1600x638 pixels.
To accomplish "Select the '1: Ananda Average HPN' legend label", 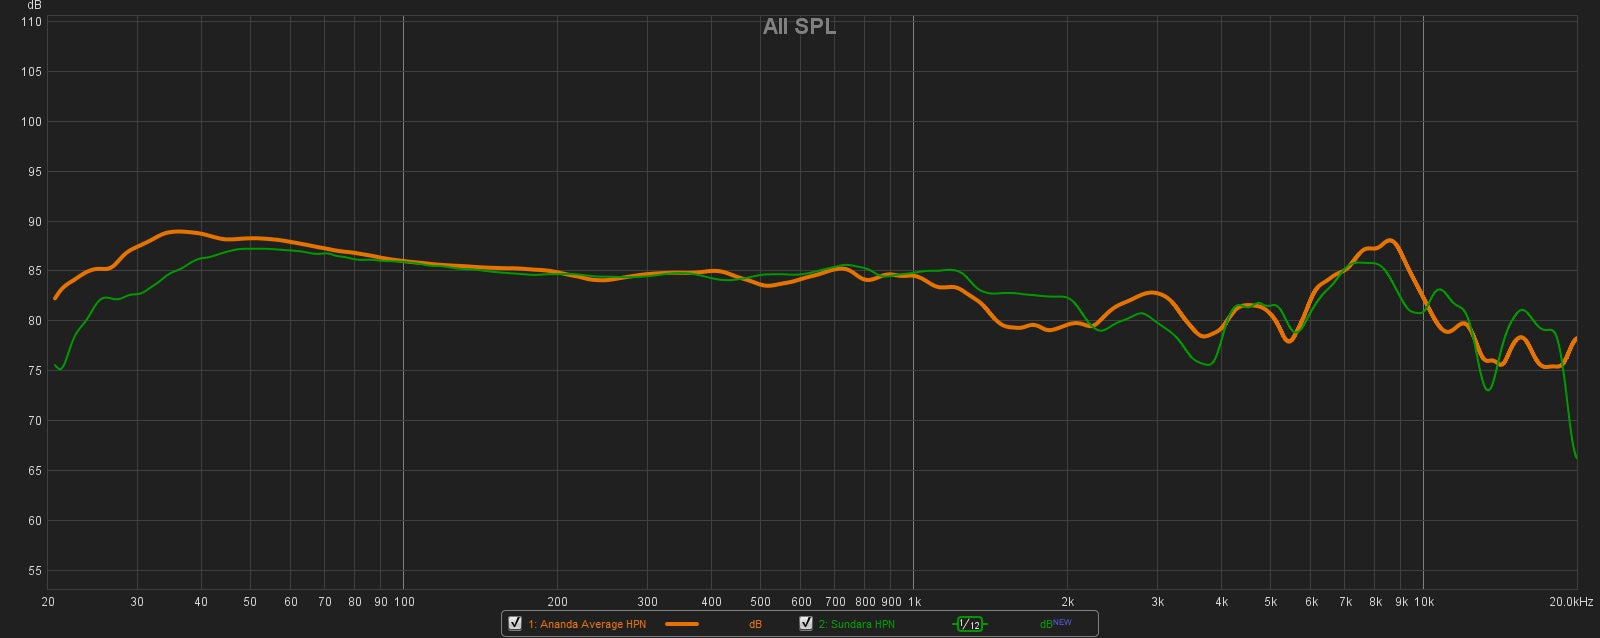I will [586, 624].
